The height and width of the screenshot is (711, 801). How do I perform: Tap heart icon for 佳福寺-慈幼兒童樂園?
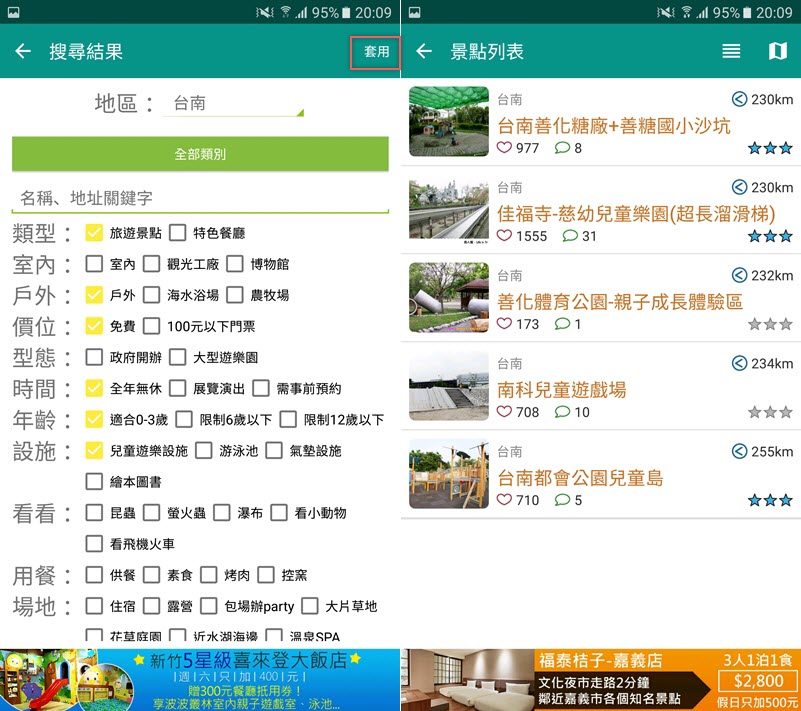coord(504,235)
